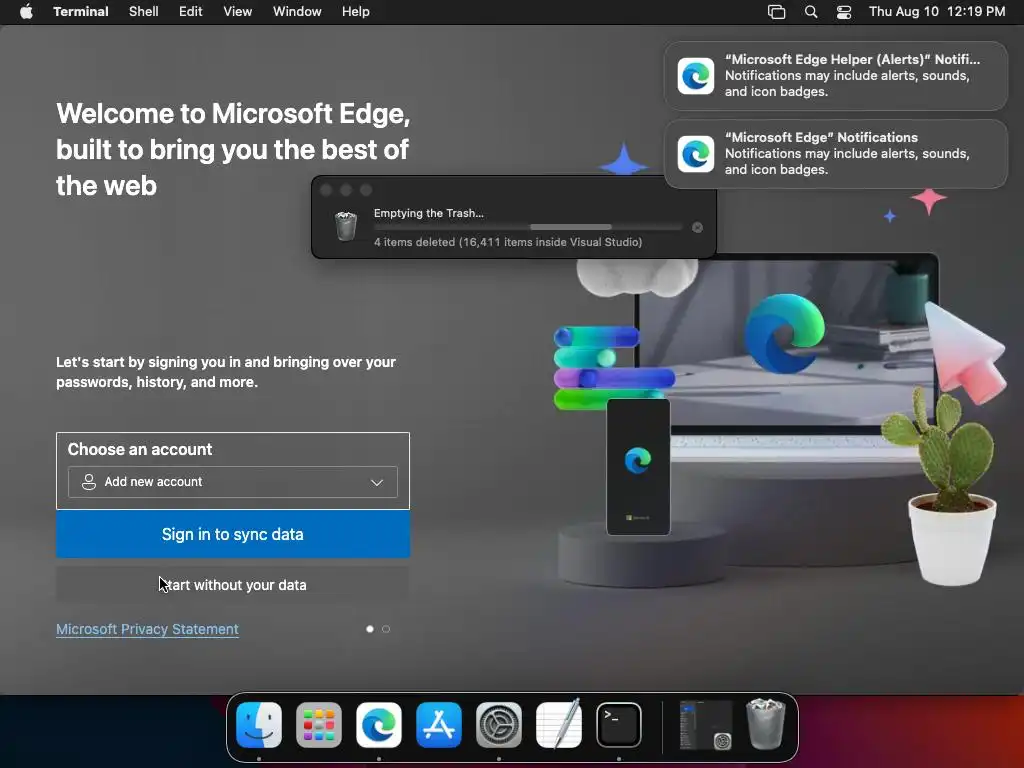
Task: Click the "Emptying the Trash…" label
Action: pyautogui.click(x=428, y=213)
